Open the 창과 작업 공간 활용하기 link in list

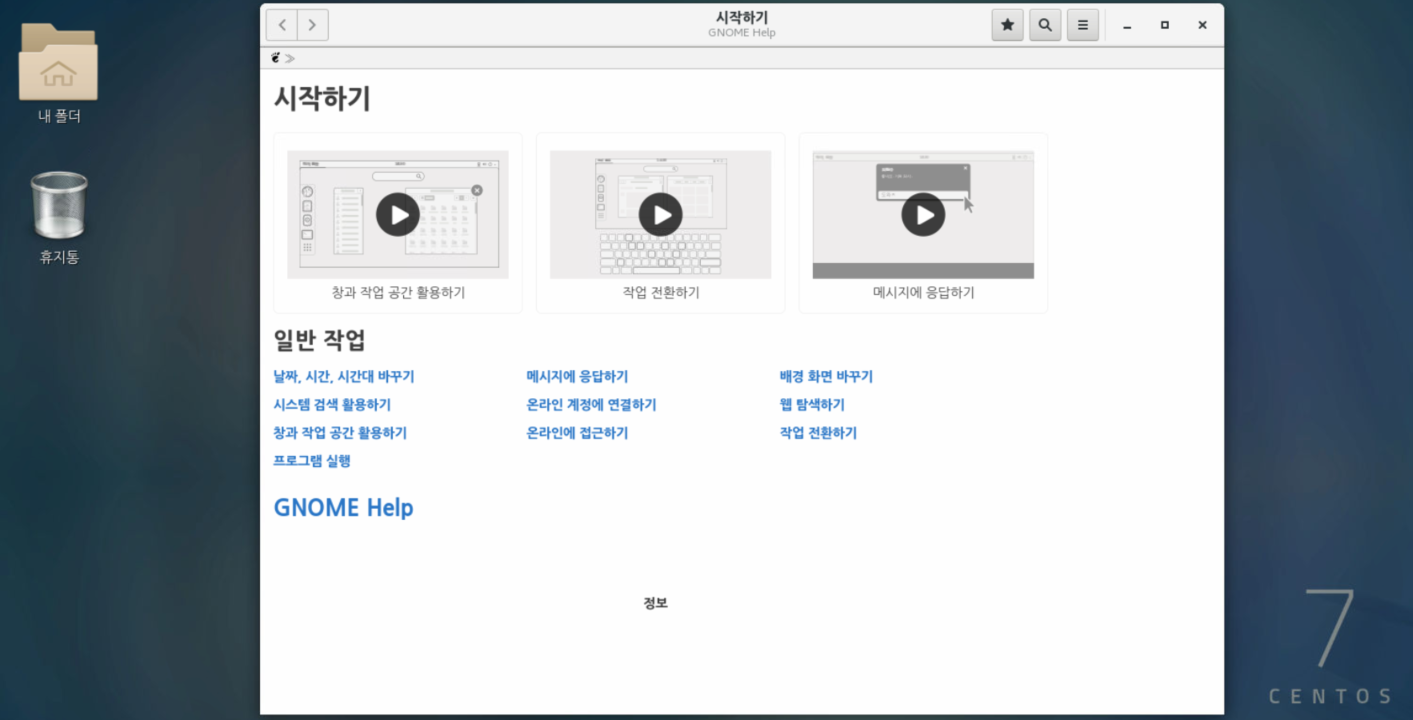(x=340, y=433)
